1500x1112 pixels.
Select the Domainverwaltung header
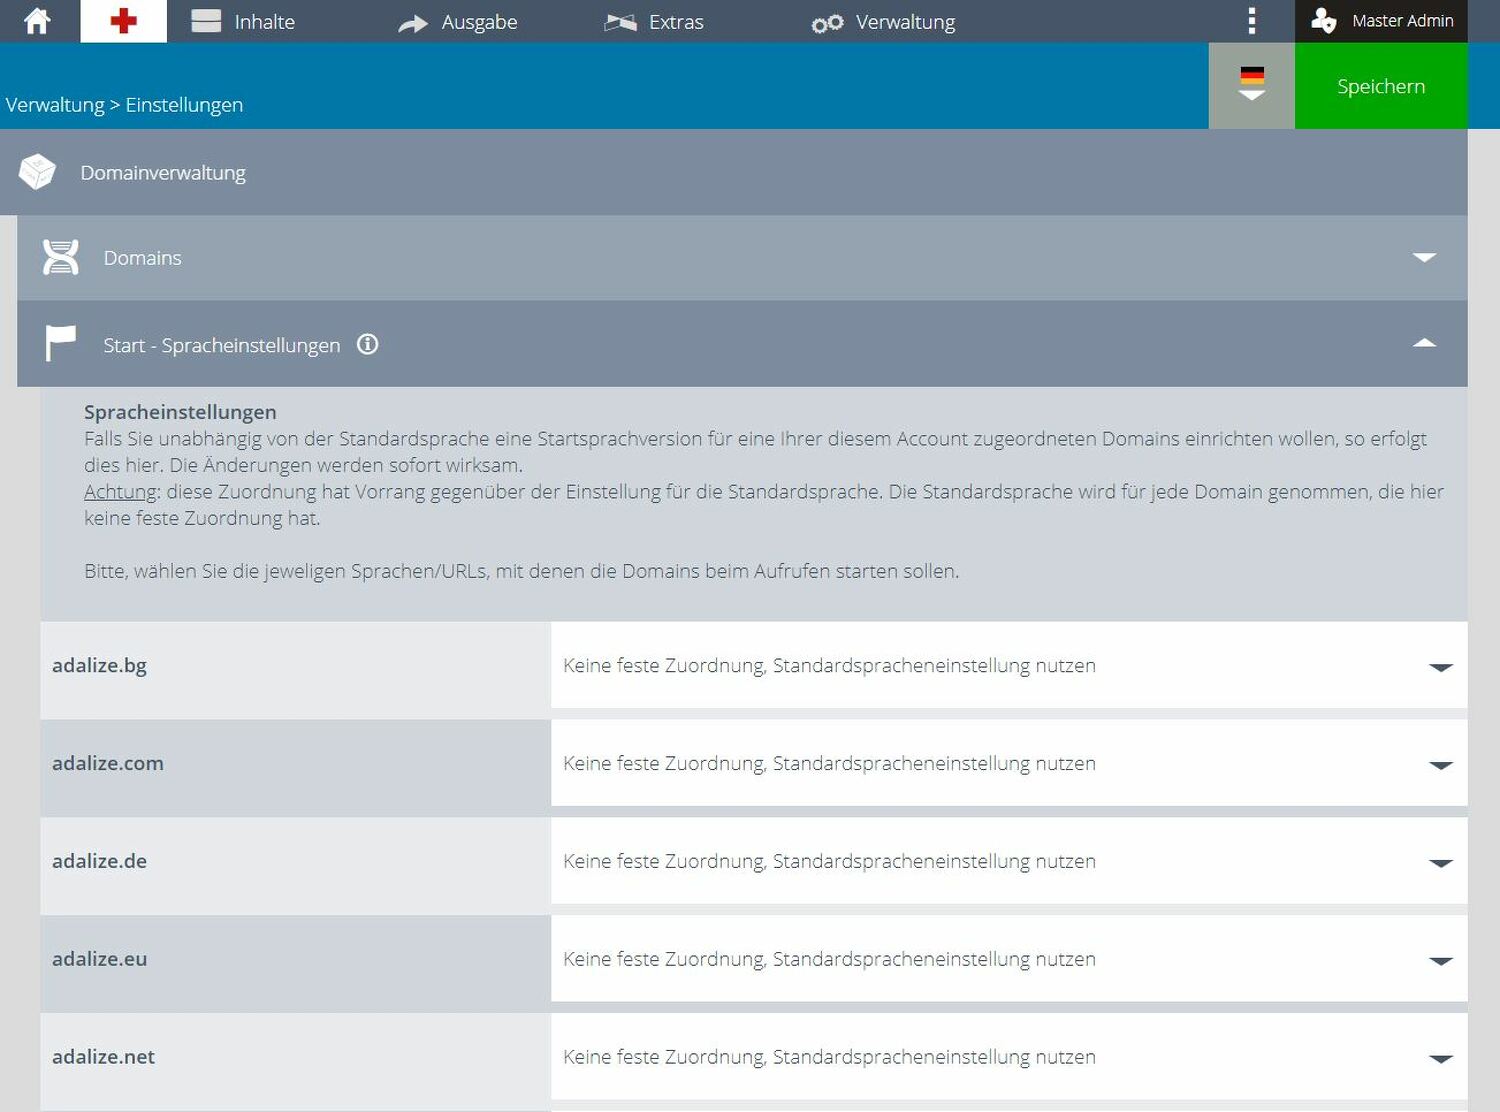point(734,172)
